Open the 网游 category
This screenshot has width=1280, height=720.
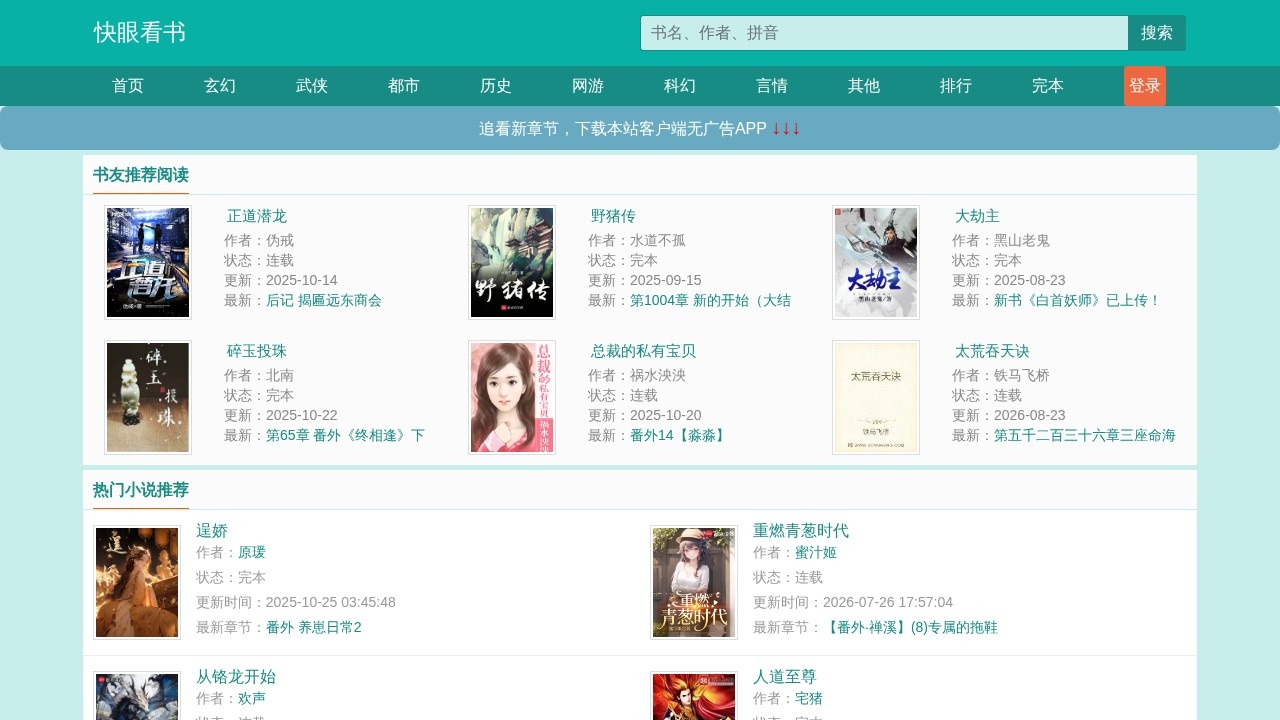click(x=588, y=86)
